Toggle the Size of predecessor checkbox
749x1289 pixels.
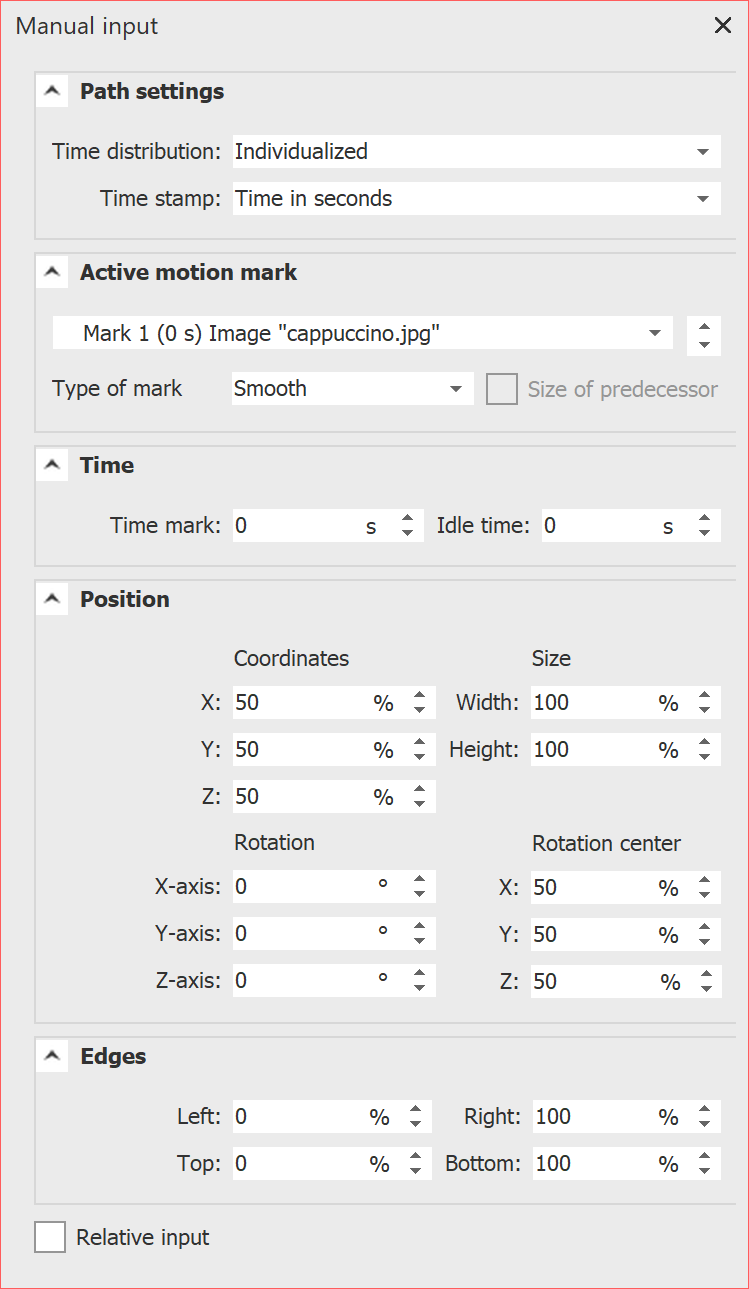click(x=502, y=388)
